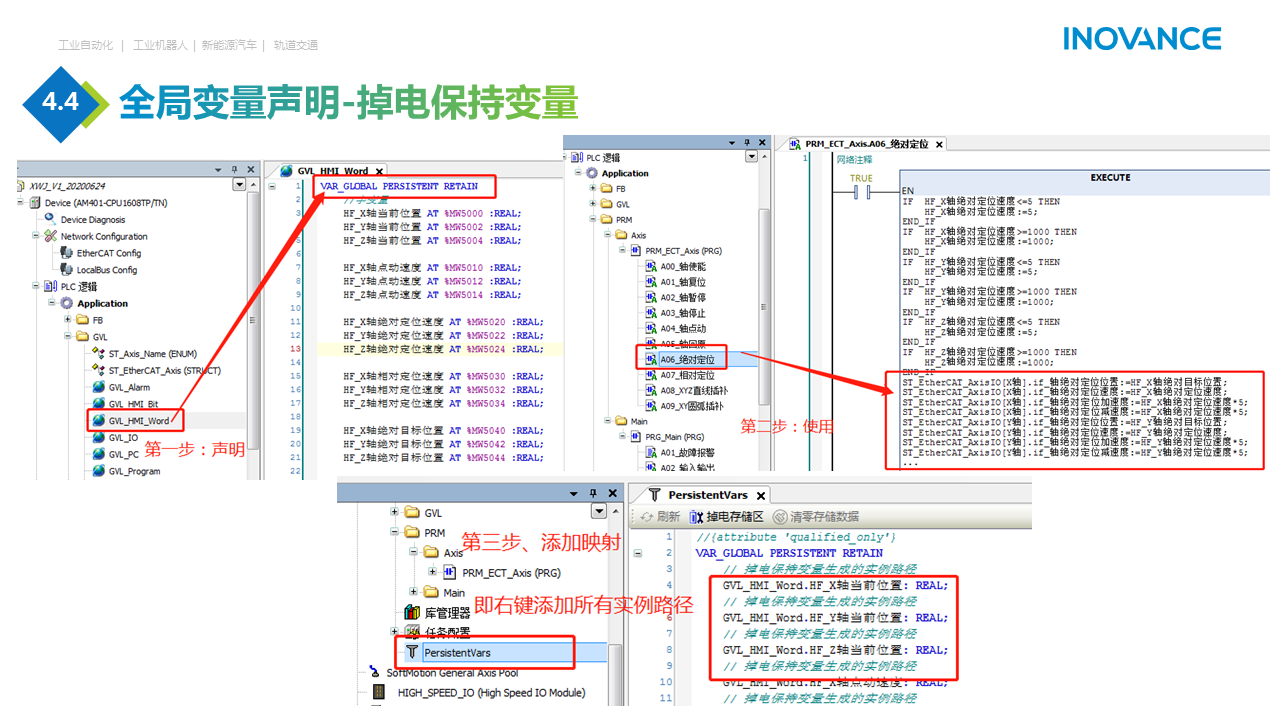Click the GVL_PC globe icon
1280x720 pixels.
coord(98,455)
